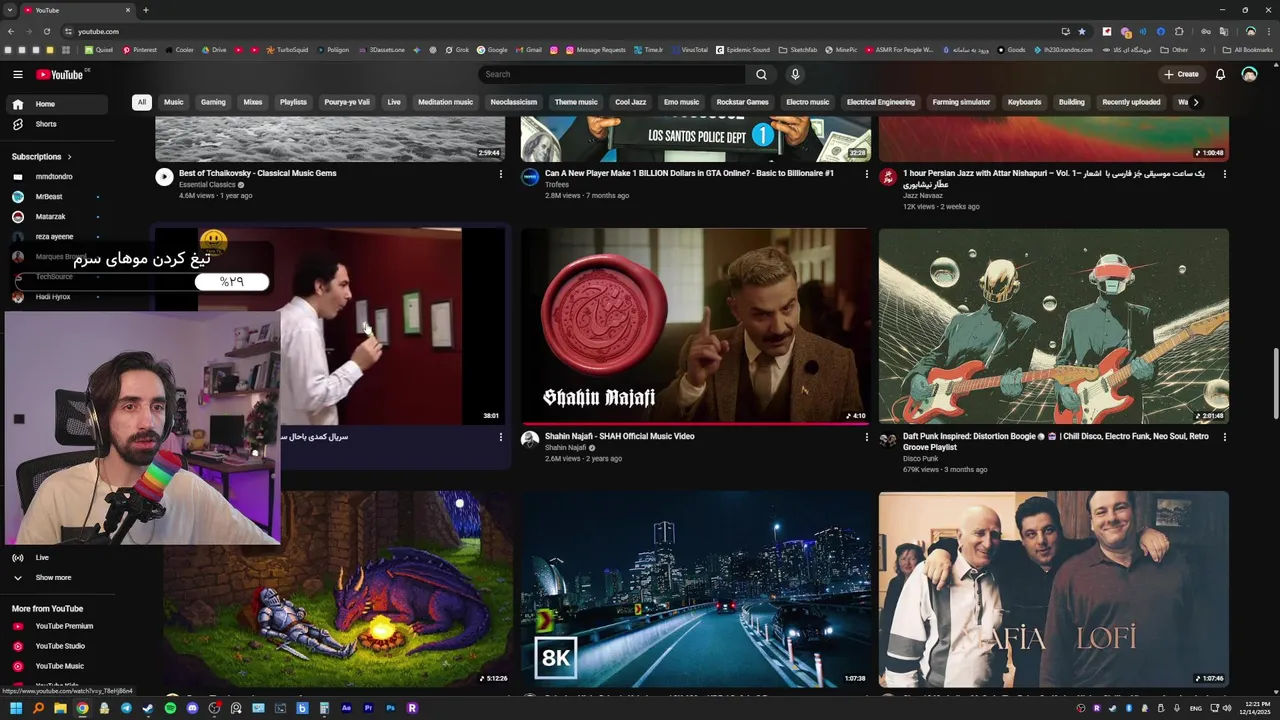The height and width of the screenshot is (720, 1280).
Task: Select the Cool Jazz filter chip
Action: [630, 102]
